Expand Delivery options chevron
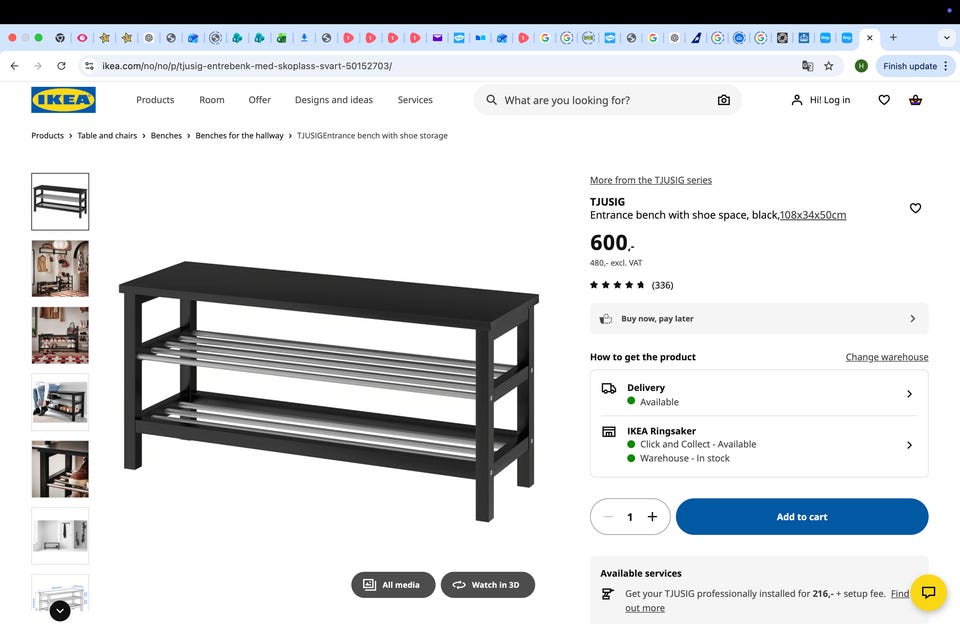Image resolution: width=960 pixels, height=624 pixels. pos(909,394)
